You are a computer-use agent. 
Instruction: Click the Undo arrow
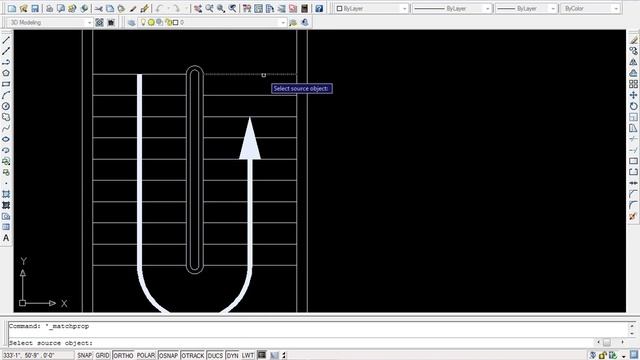[x=160, y=8]
